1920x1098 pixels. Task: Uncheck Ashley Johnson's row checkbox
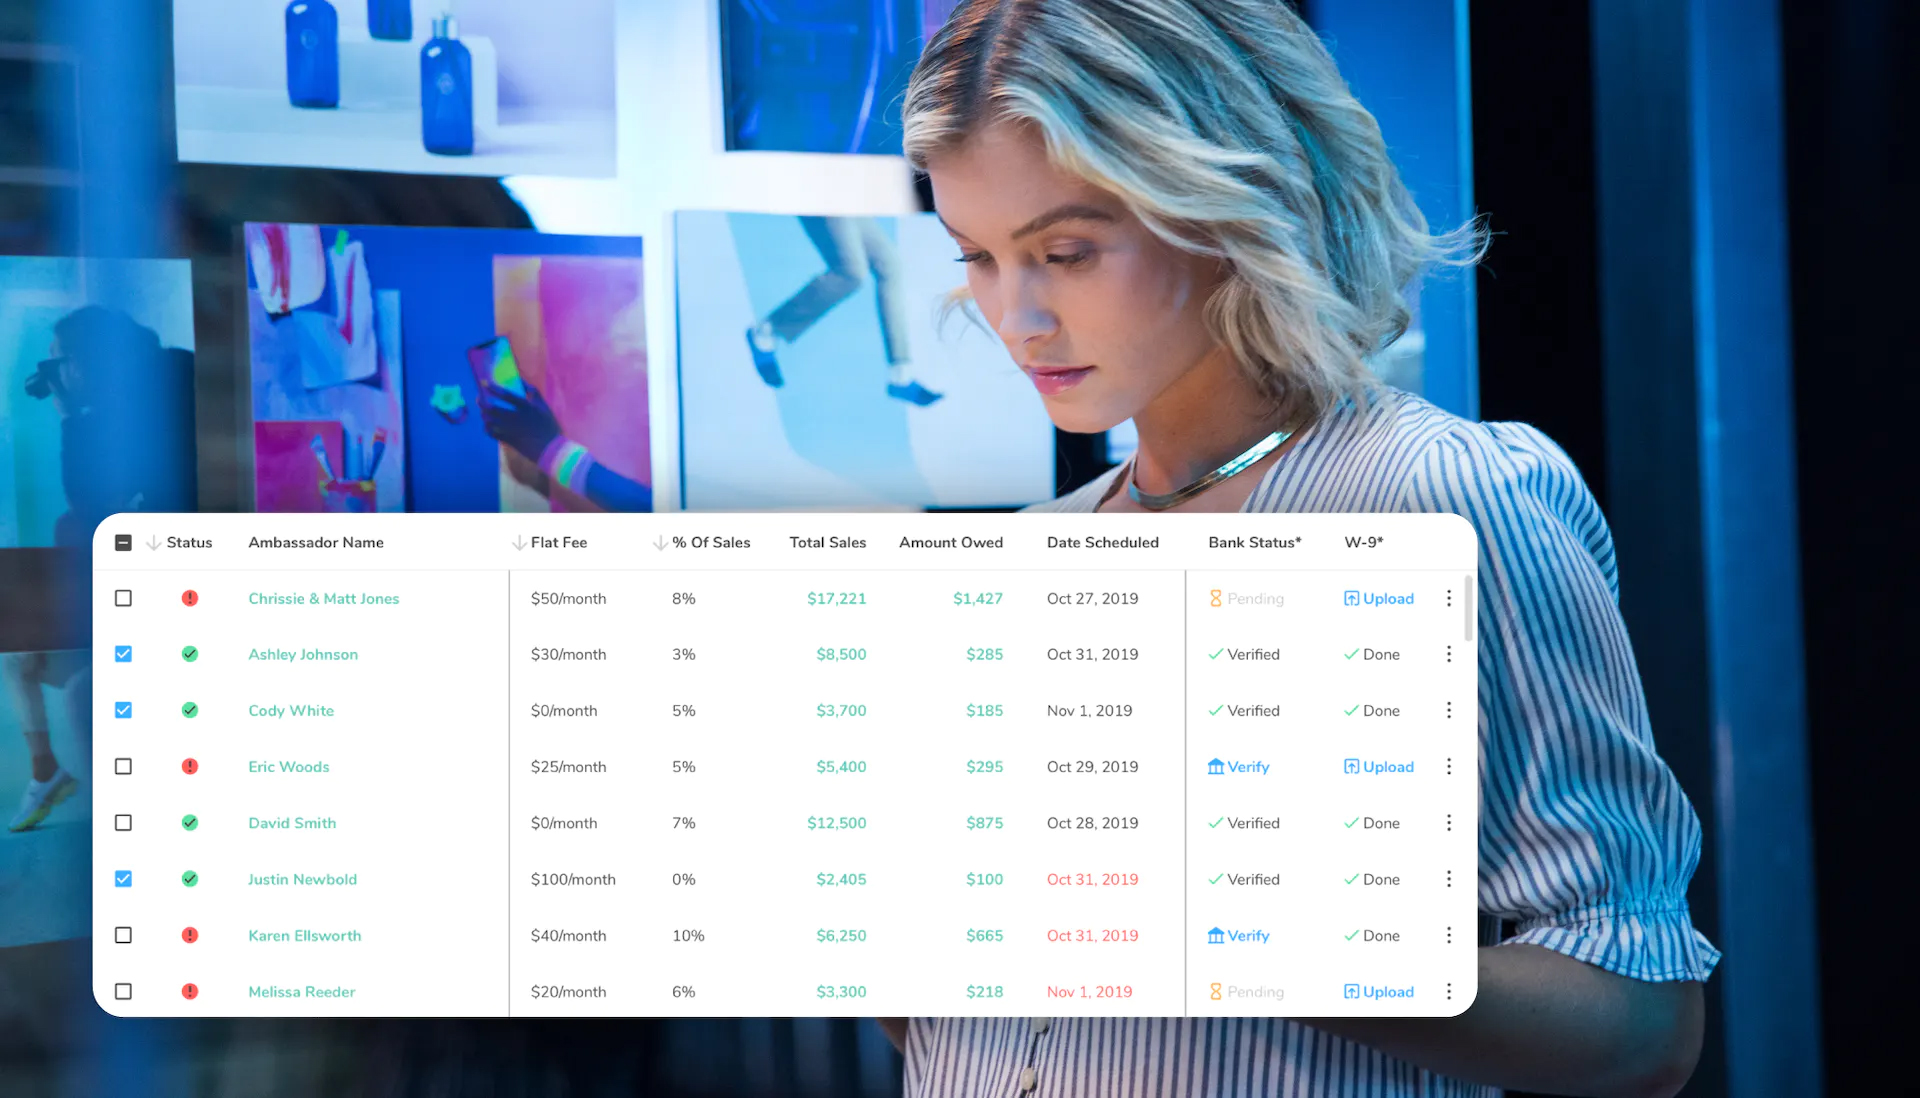(x=123, y=654)
